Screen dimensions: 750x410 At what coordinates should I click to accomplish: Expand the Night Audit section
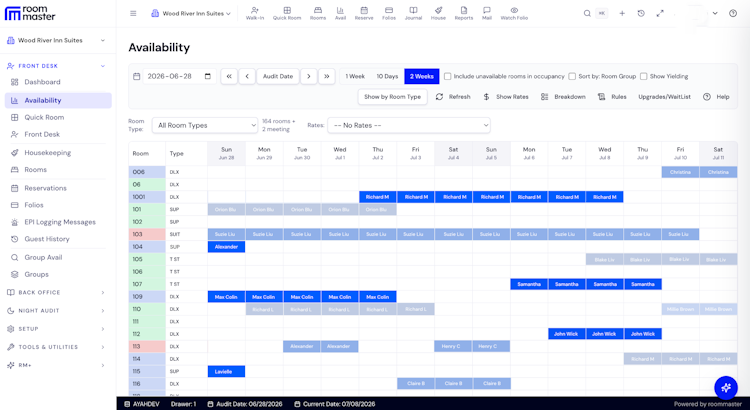[x=56, y=310]
